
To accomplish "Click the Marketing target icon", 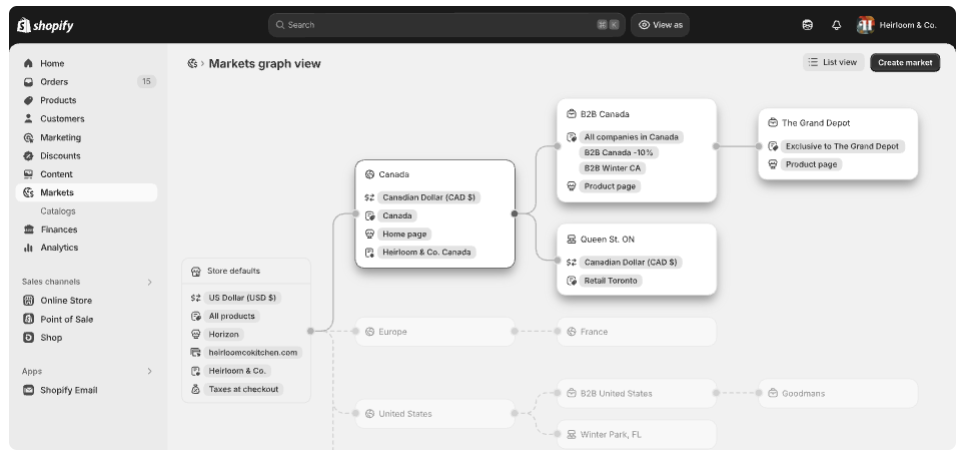I will (28, 137).
